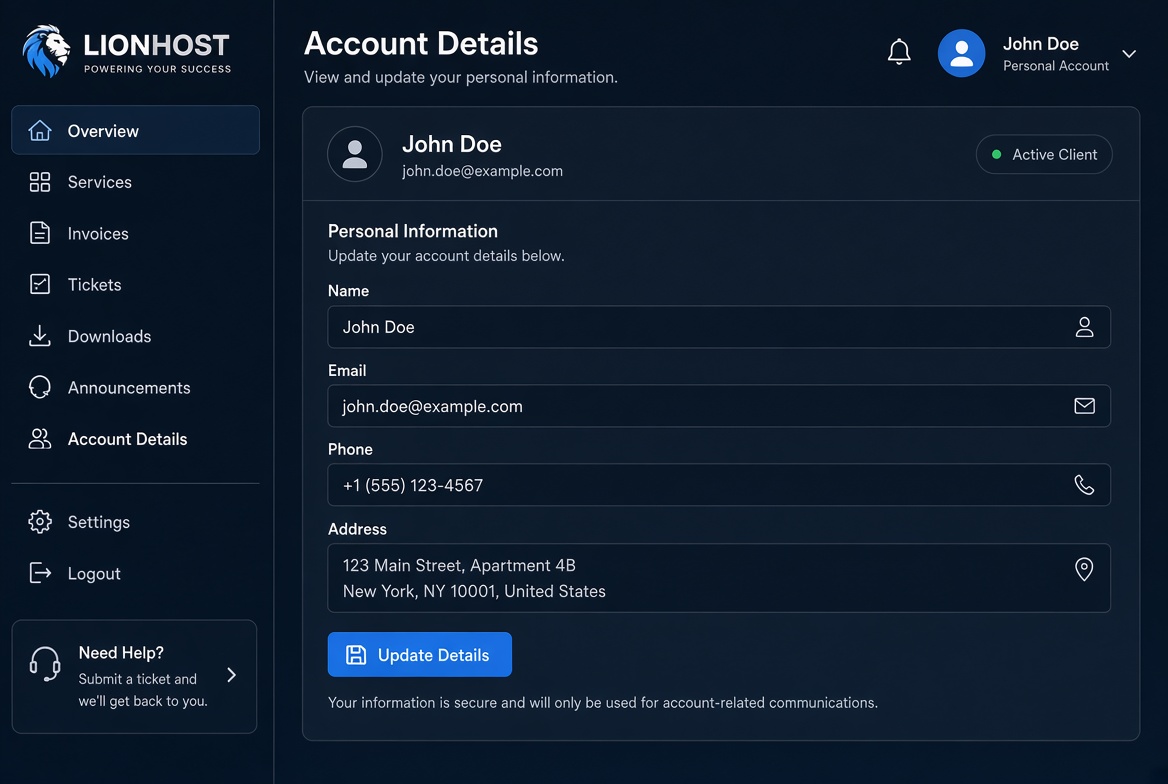Click Logout in the sidebar

pyautogui.click(x=136, y=573)
